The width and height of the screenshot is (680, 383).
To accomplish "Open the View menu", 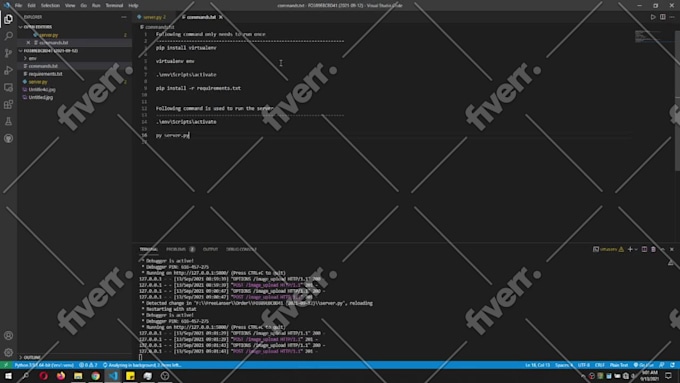I will coord(70,5).
